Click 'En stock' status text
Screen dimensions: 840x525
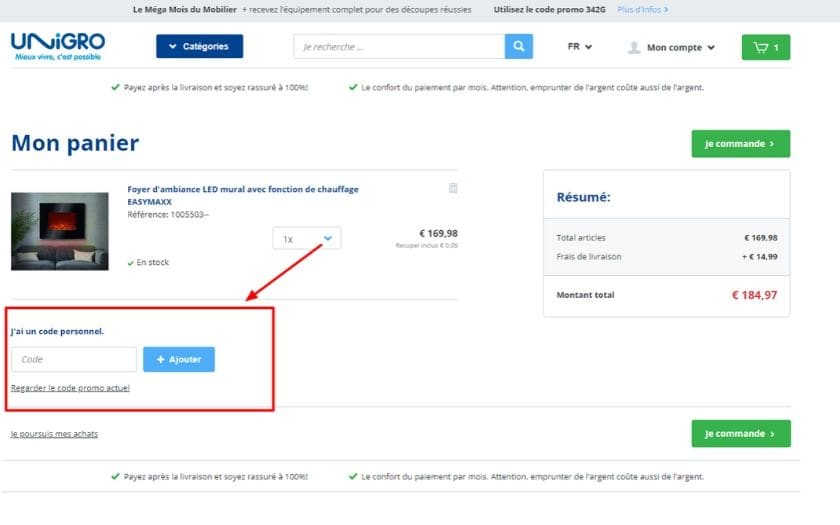153,262
